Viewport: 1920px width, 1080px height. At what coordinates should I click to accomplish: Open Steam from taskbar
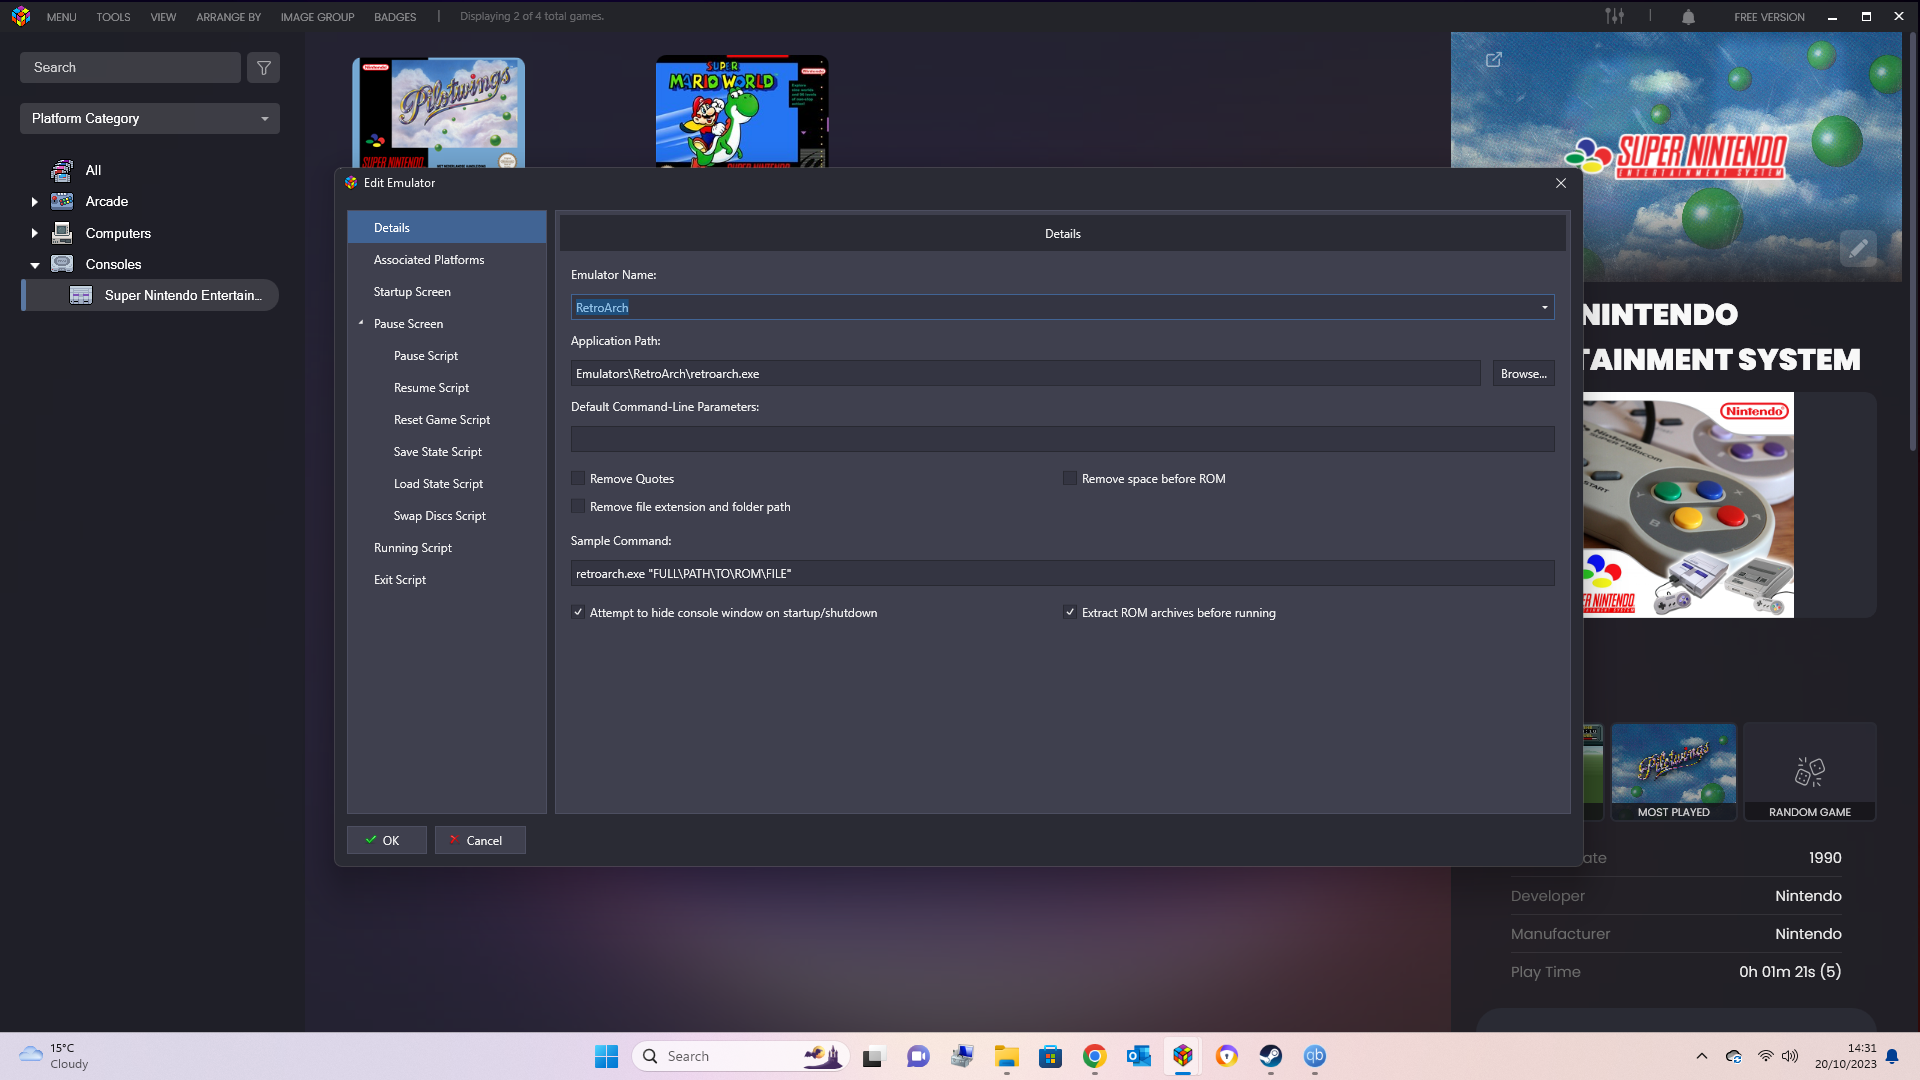[1270, 1056]
